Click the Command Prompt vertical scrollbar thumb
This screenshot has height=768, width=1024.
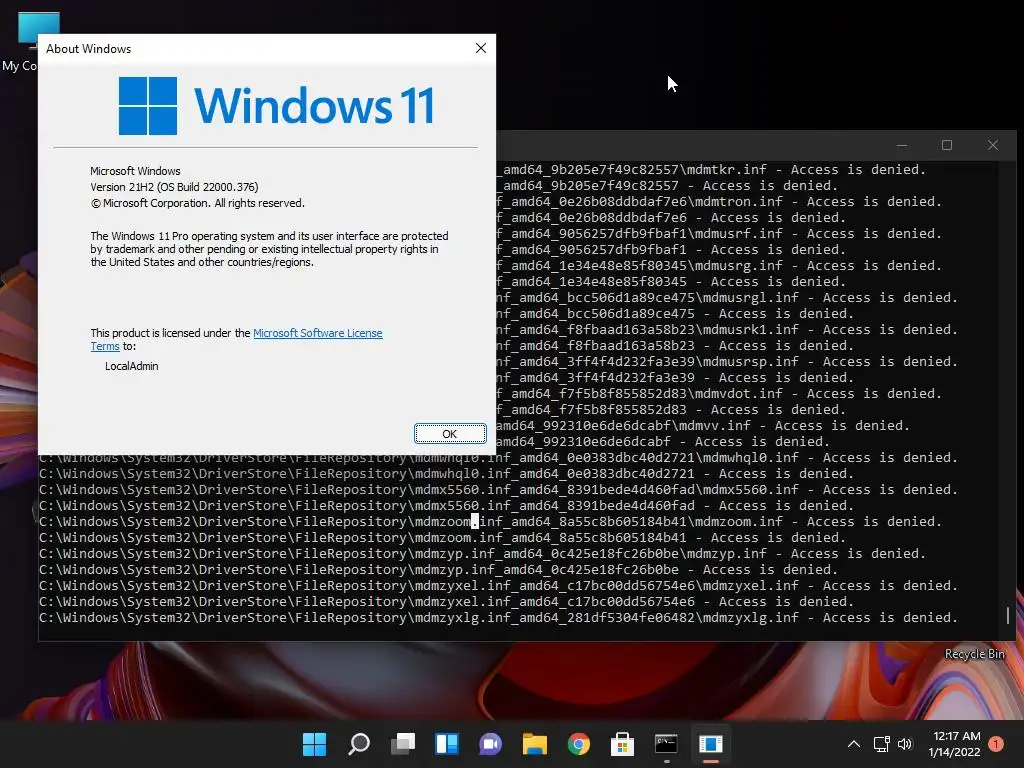pyautogui.click(x=1008, y=615)
